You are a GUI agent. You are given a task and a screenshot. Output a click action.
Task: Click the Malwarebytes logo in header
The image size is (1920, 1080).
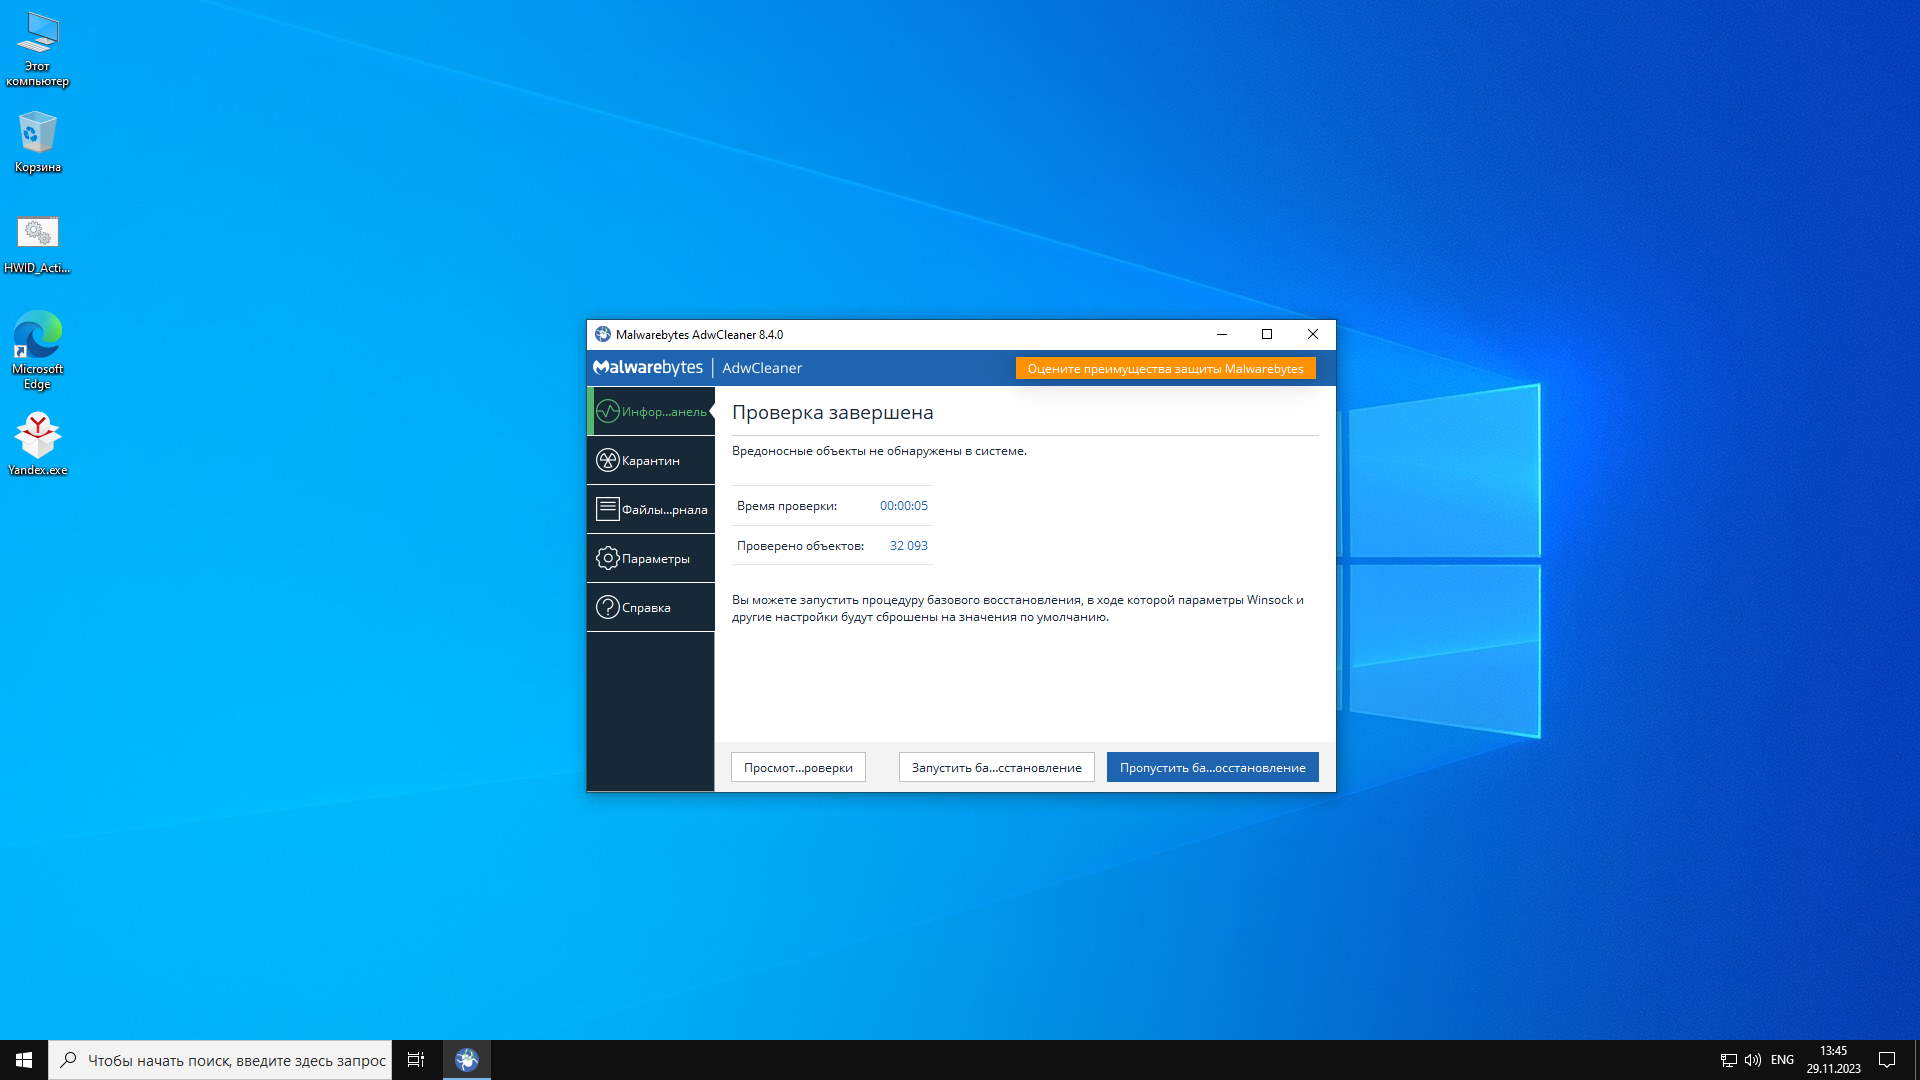tap(648, 368)
